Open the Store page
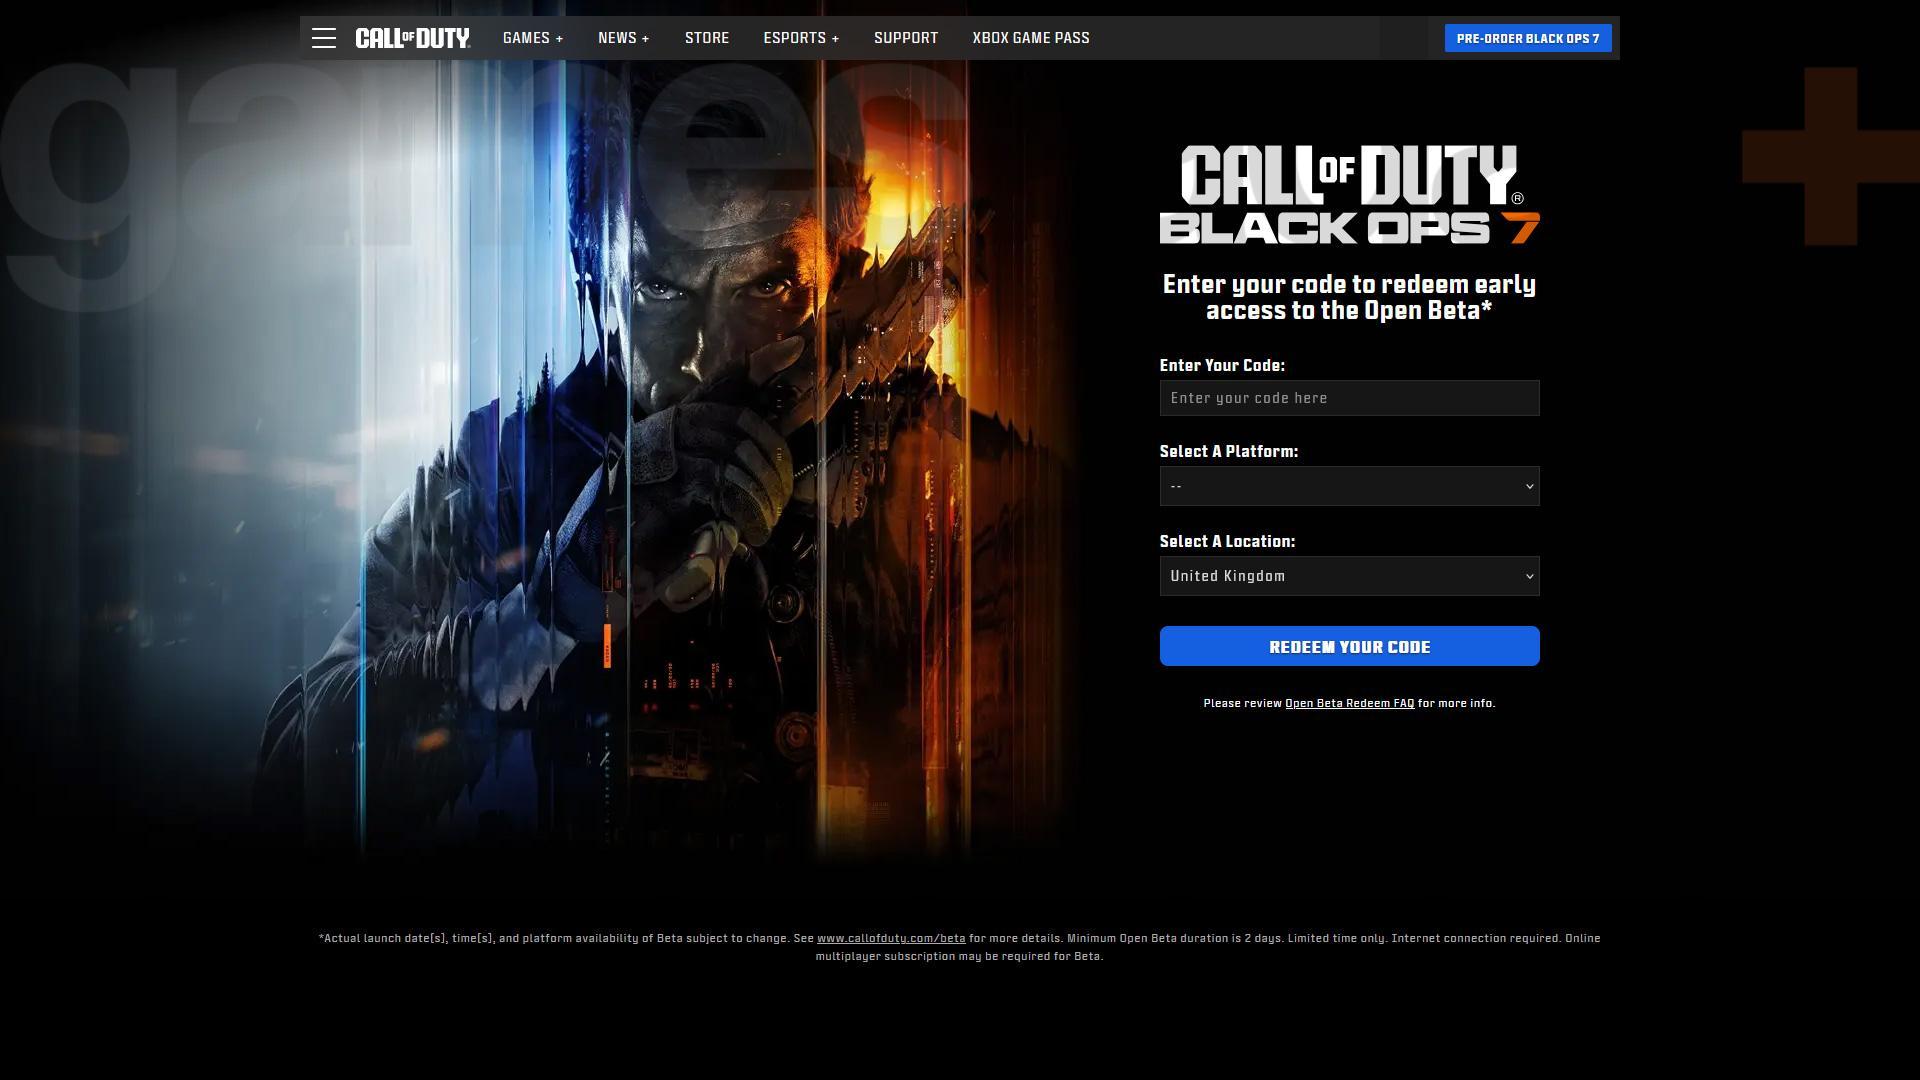Image resolution: width=1920 pixels, height=1080 pixels. click(706, 38)
